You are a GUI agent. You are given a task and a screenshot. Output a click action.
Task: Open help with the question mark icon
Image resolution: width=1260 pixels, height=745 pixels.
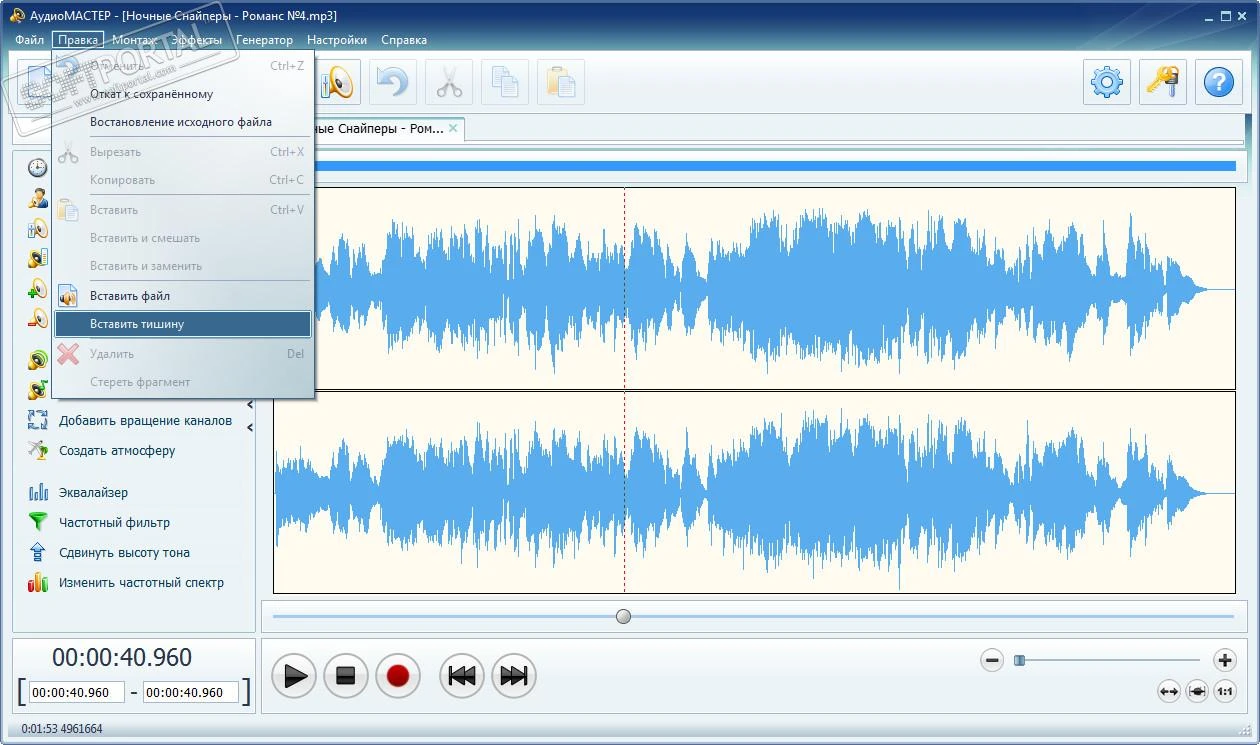click(x=1219, y=82)
